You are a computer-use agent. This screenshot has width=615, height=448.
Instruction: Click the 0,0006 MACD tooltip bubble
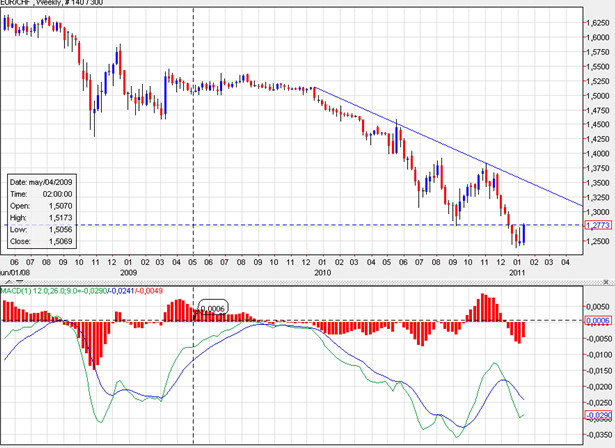point(213,306)
